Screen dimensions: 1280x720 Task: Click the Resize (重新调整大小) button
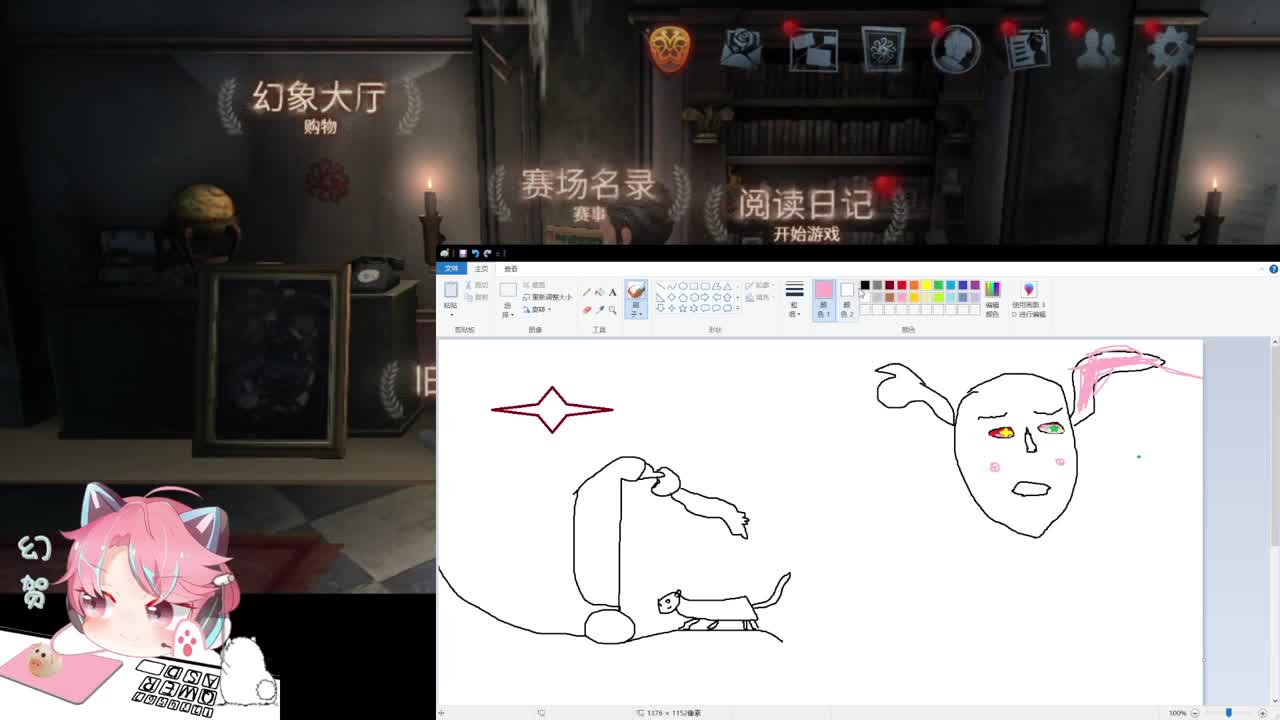547,297
